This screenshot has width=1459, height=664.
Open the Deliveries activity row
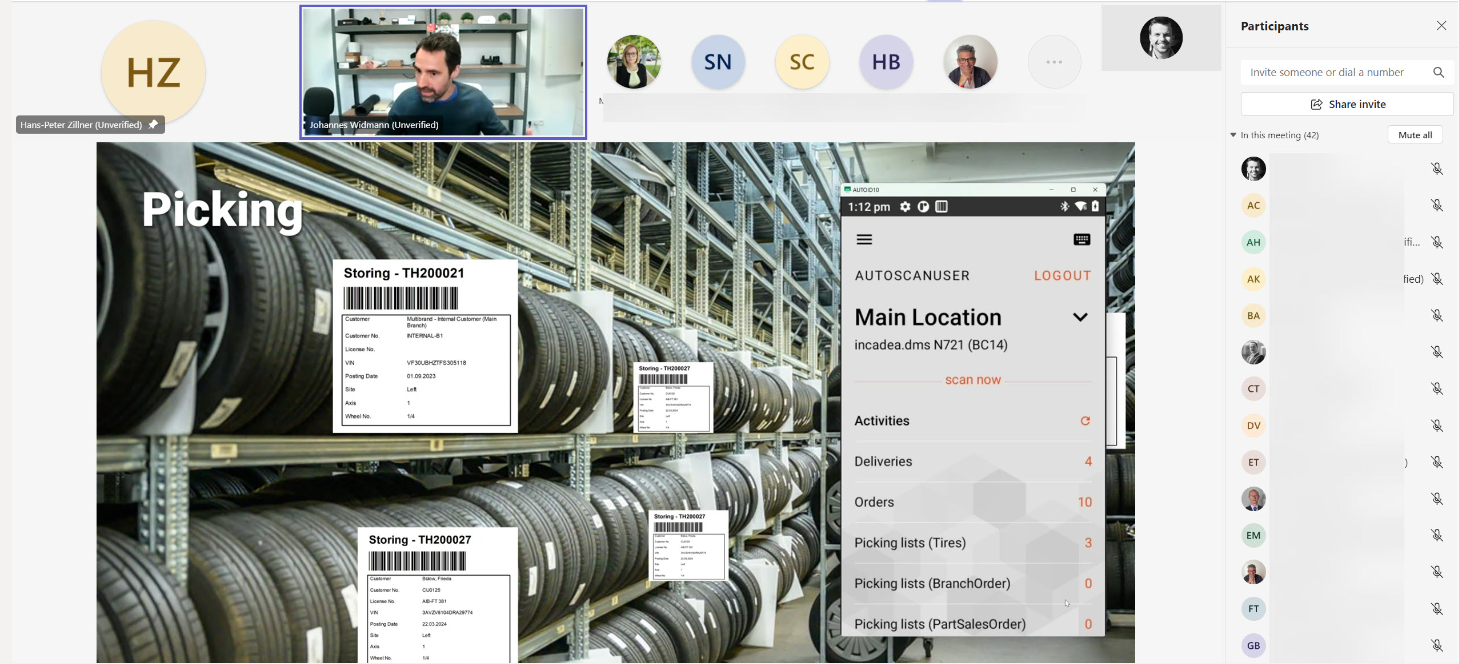[x=973, y=462]
